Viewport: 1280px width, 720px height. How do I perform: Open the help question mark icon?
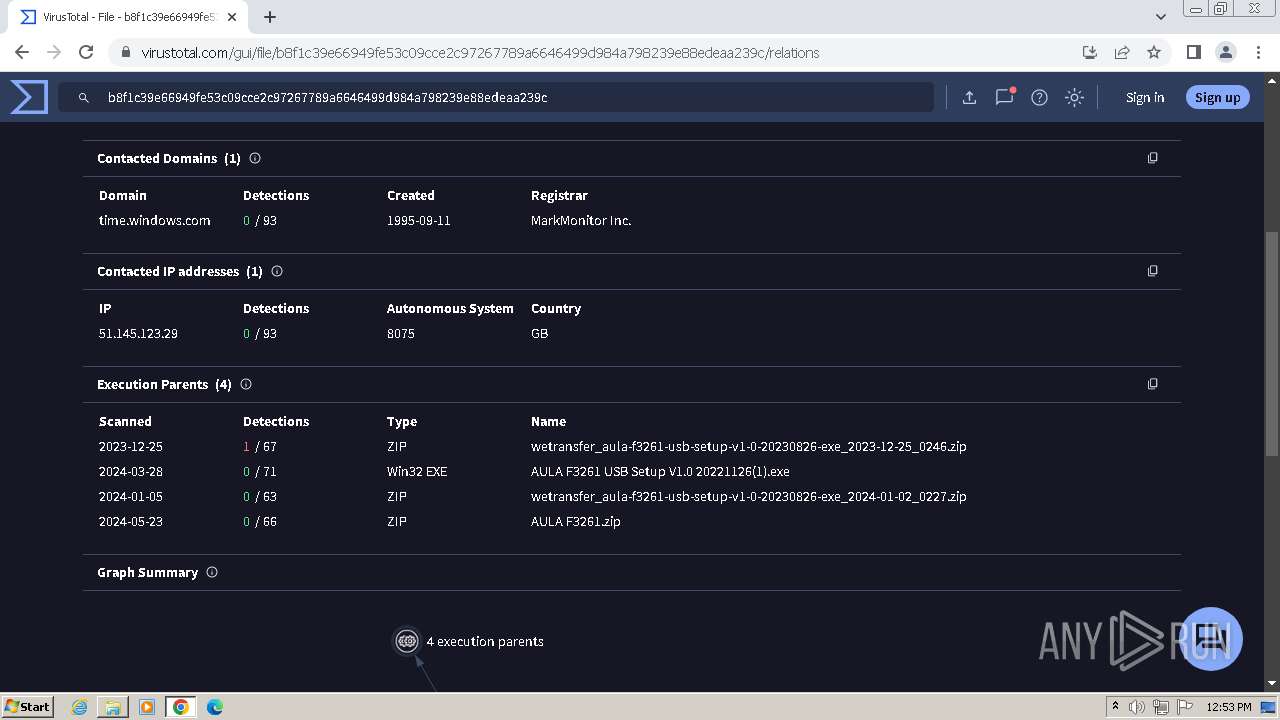1039,97
